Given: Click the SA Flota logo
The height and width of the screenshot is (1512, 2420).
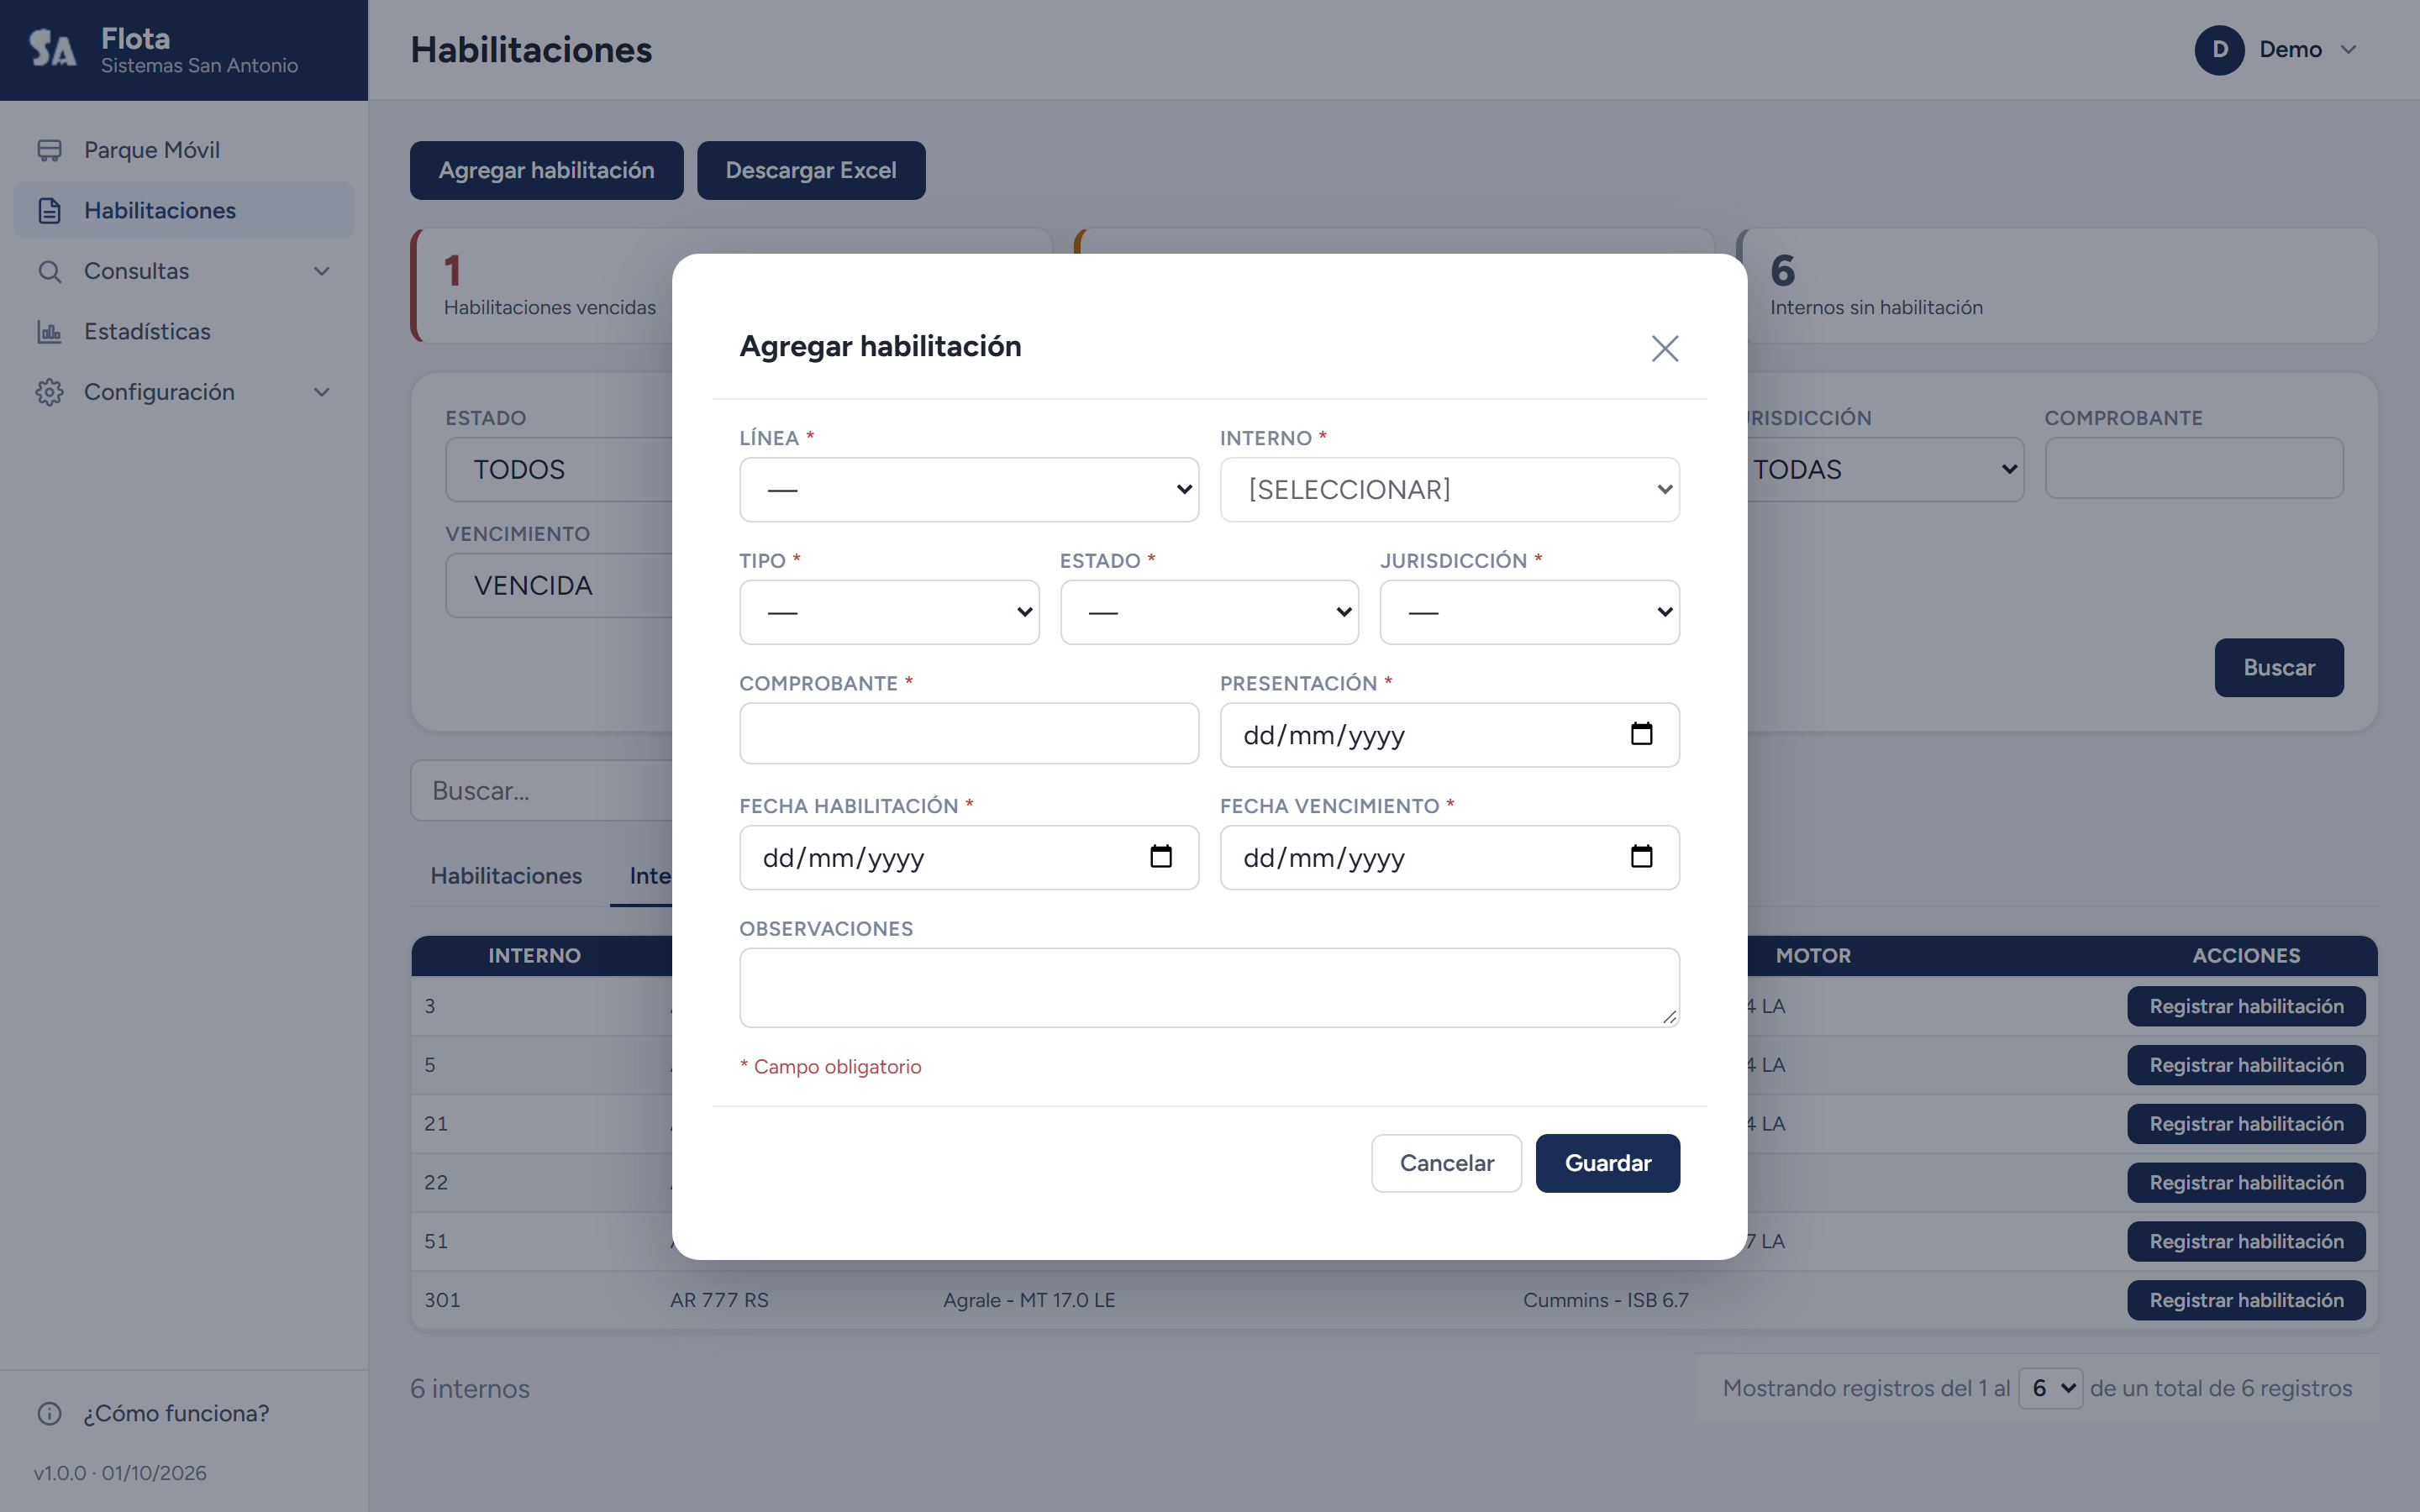Looking at the screenshot, I should (52, 48).
